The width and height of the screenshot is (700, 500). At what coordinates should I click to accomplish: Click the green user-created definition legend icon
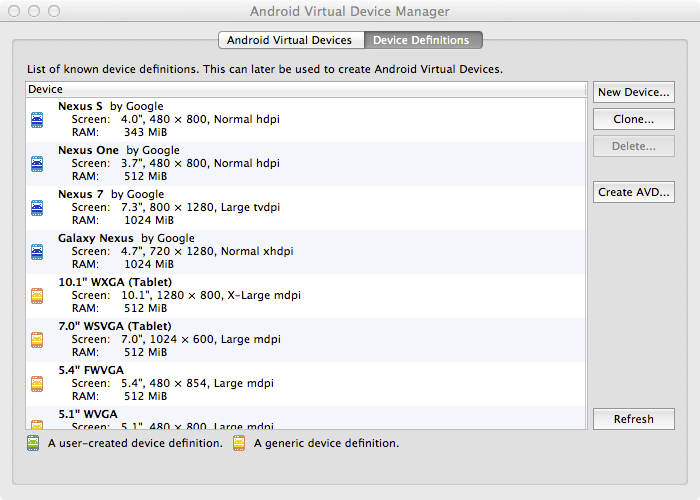33,443
